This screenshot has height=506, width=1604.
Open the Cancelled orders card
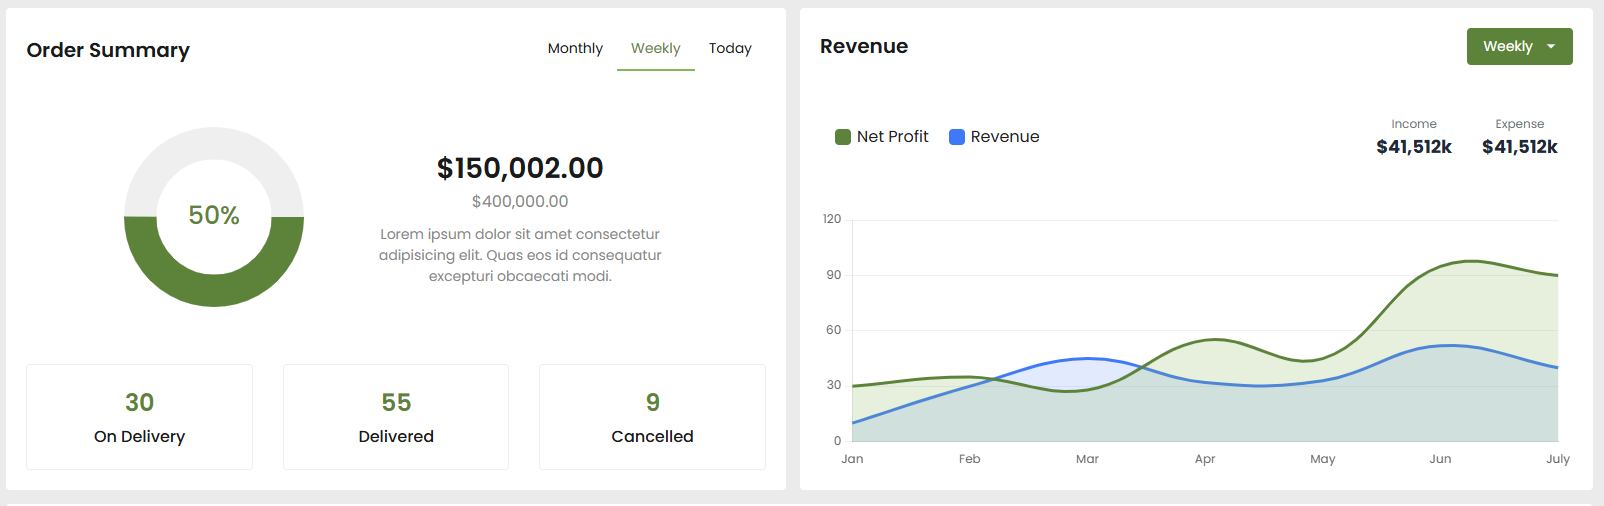click(x=652, y=417)
